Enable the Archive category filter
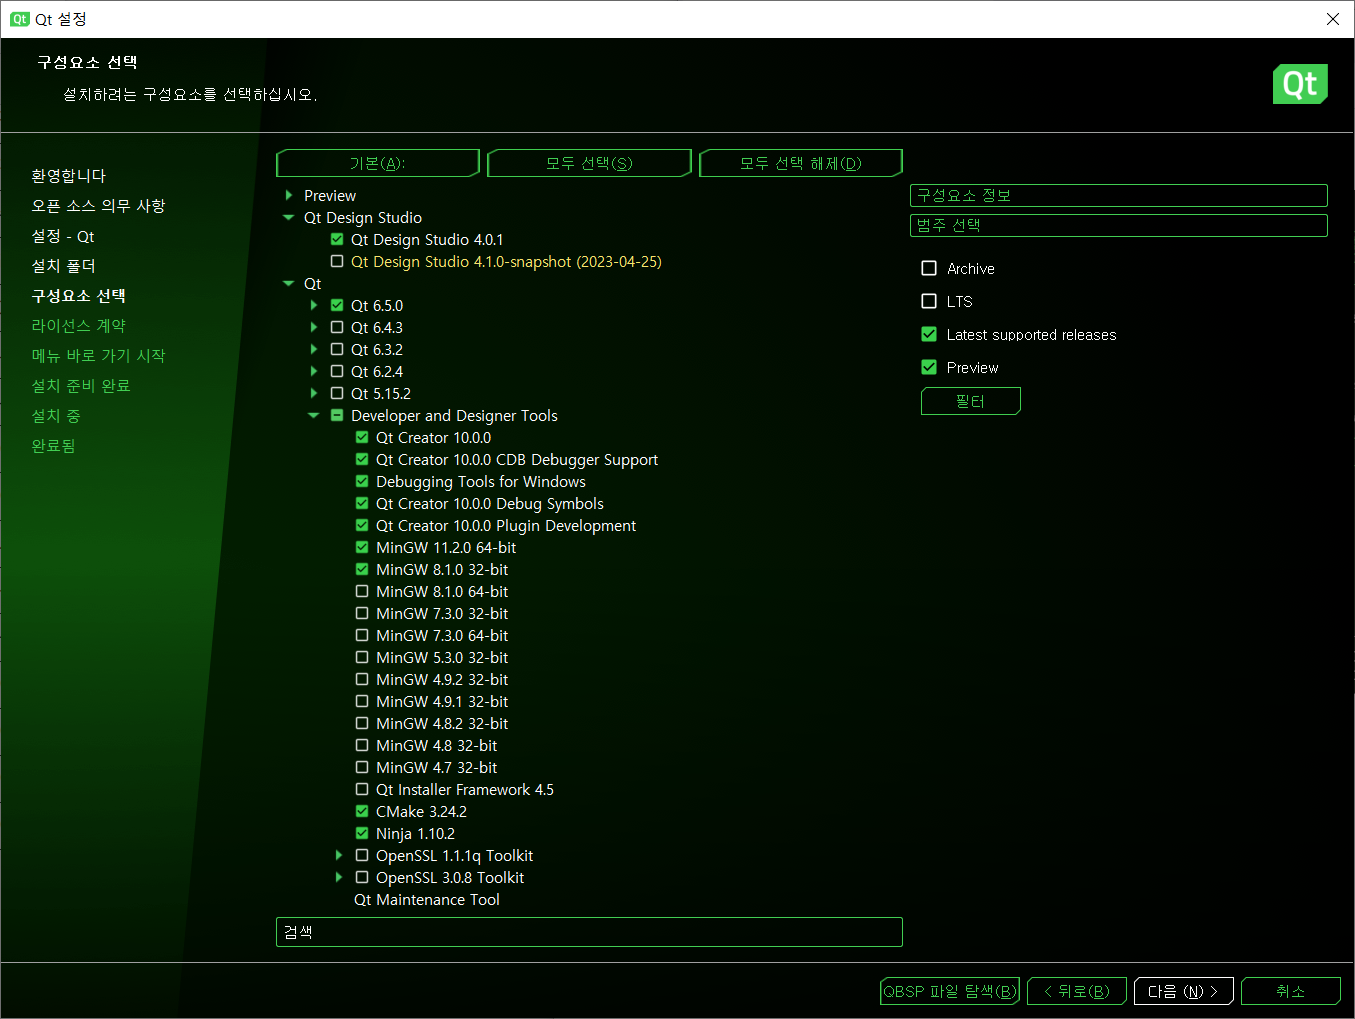 929,268
